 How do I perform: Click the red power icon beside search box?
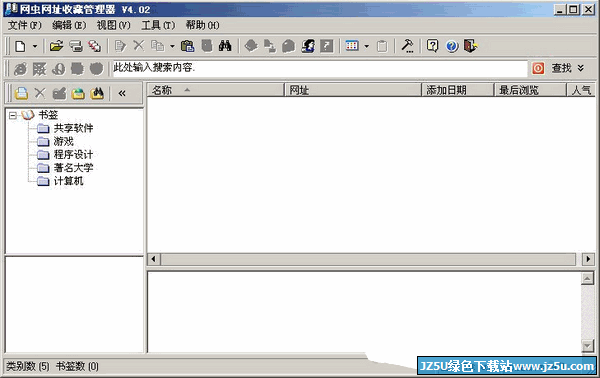pos(538,68)
